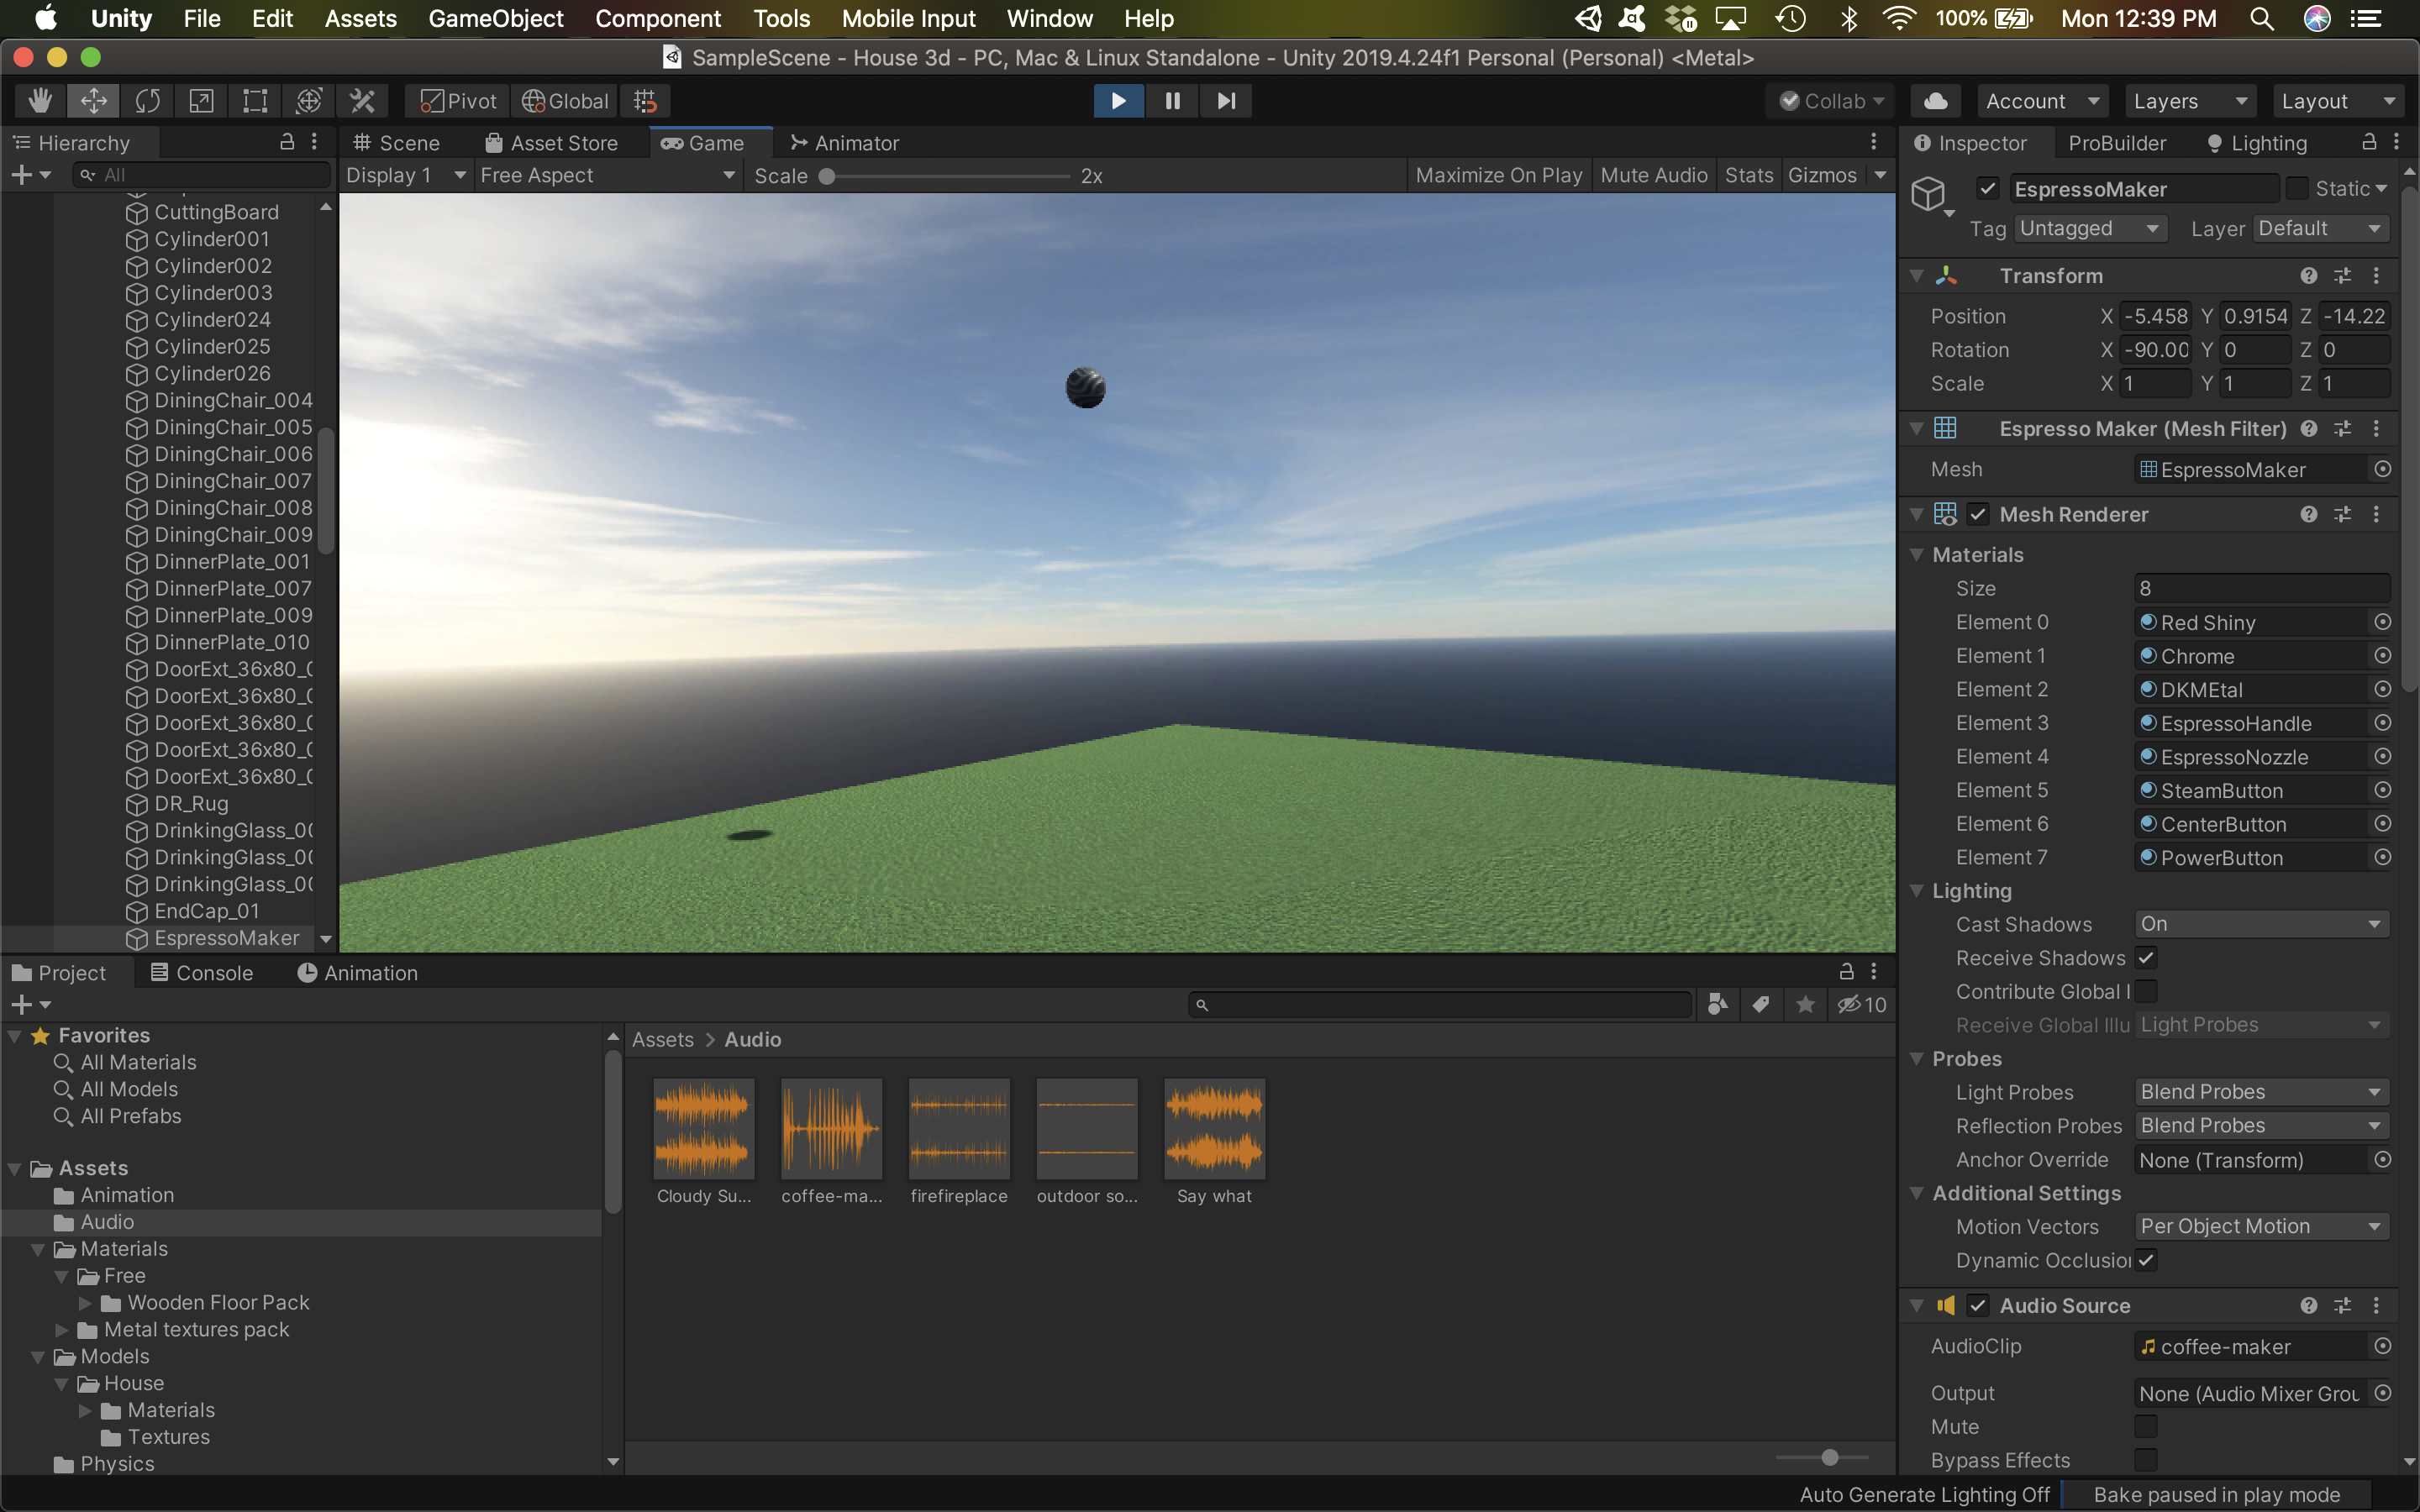Open macOS Spotlight search
Image resolution: width=2420 pixels, height=1512 pixels.
point(2261,18)
